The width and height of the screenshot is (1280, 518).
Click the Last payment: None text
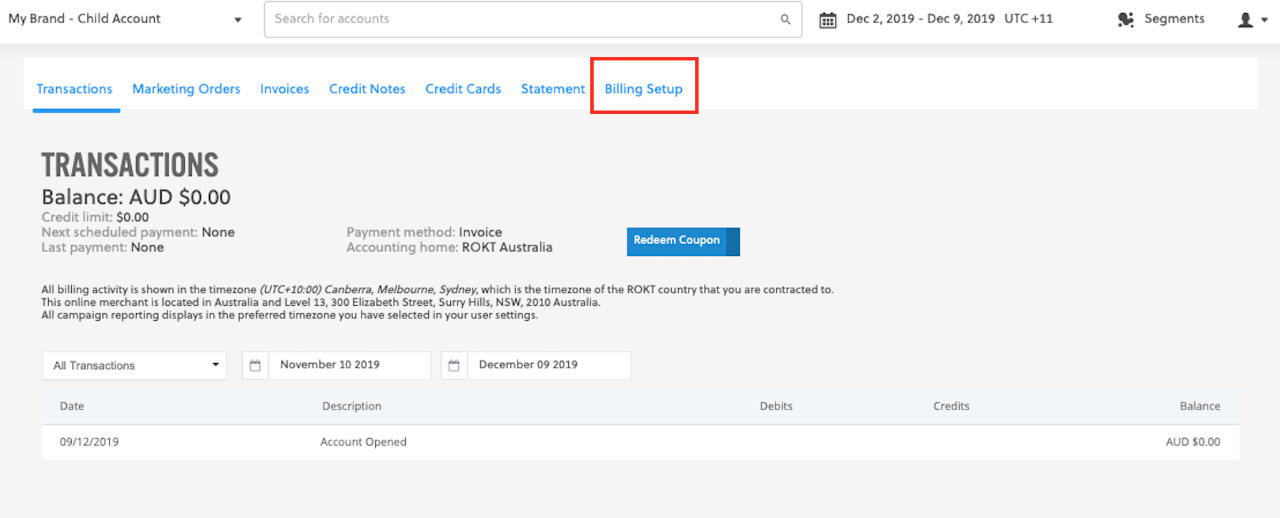103,247
